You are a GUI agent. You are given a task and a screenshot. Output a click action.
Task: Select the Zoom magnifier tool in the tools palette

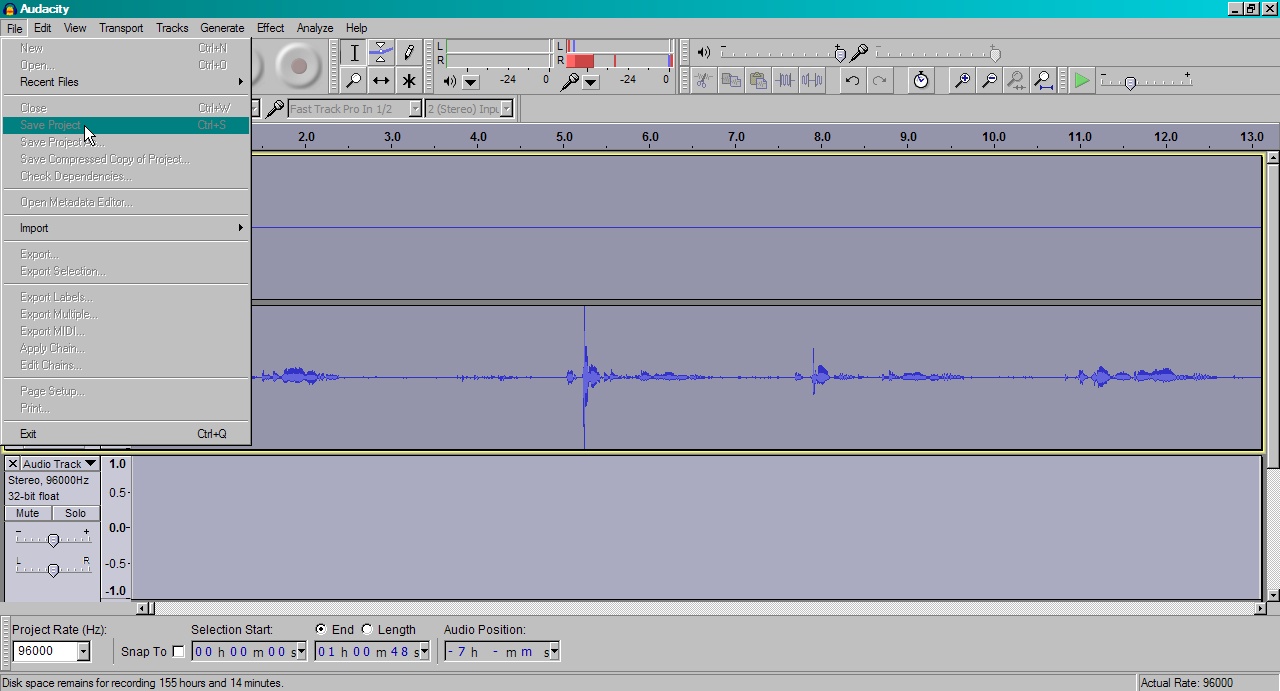pyautogui.click(x=354, y=80)
